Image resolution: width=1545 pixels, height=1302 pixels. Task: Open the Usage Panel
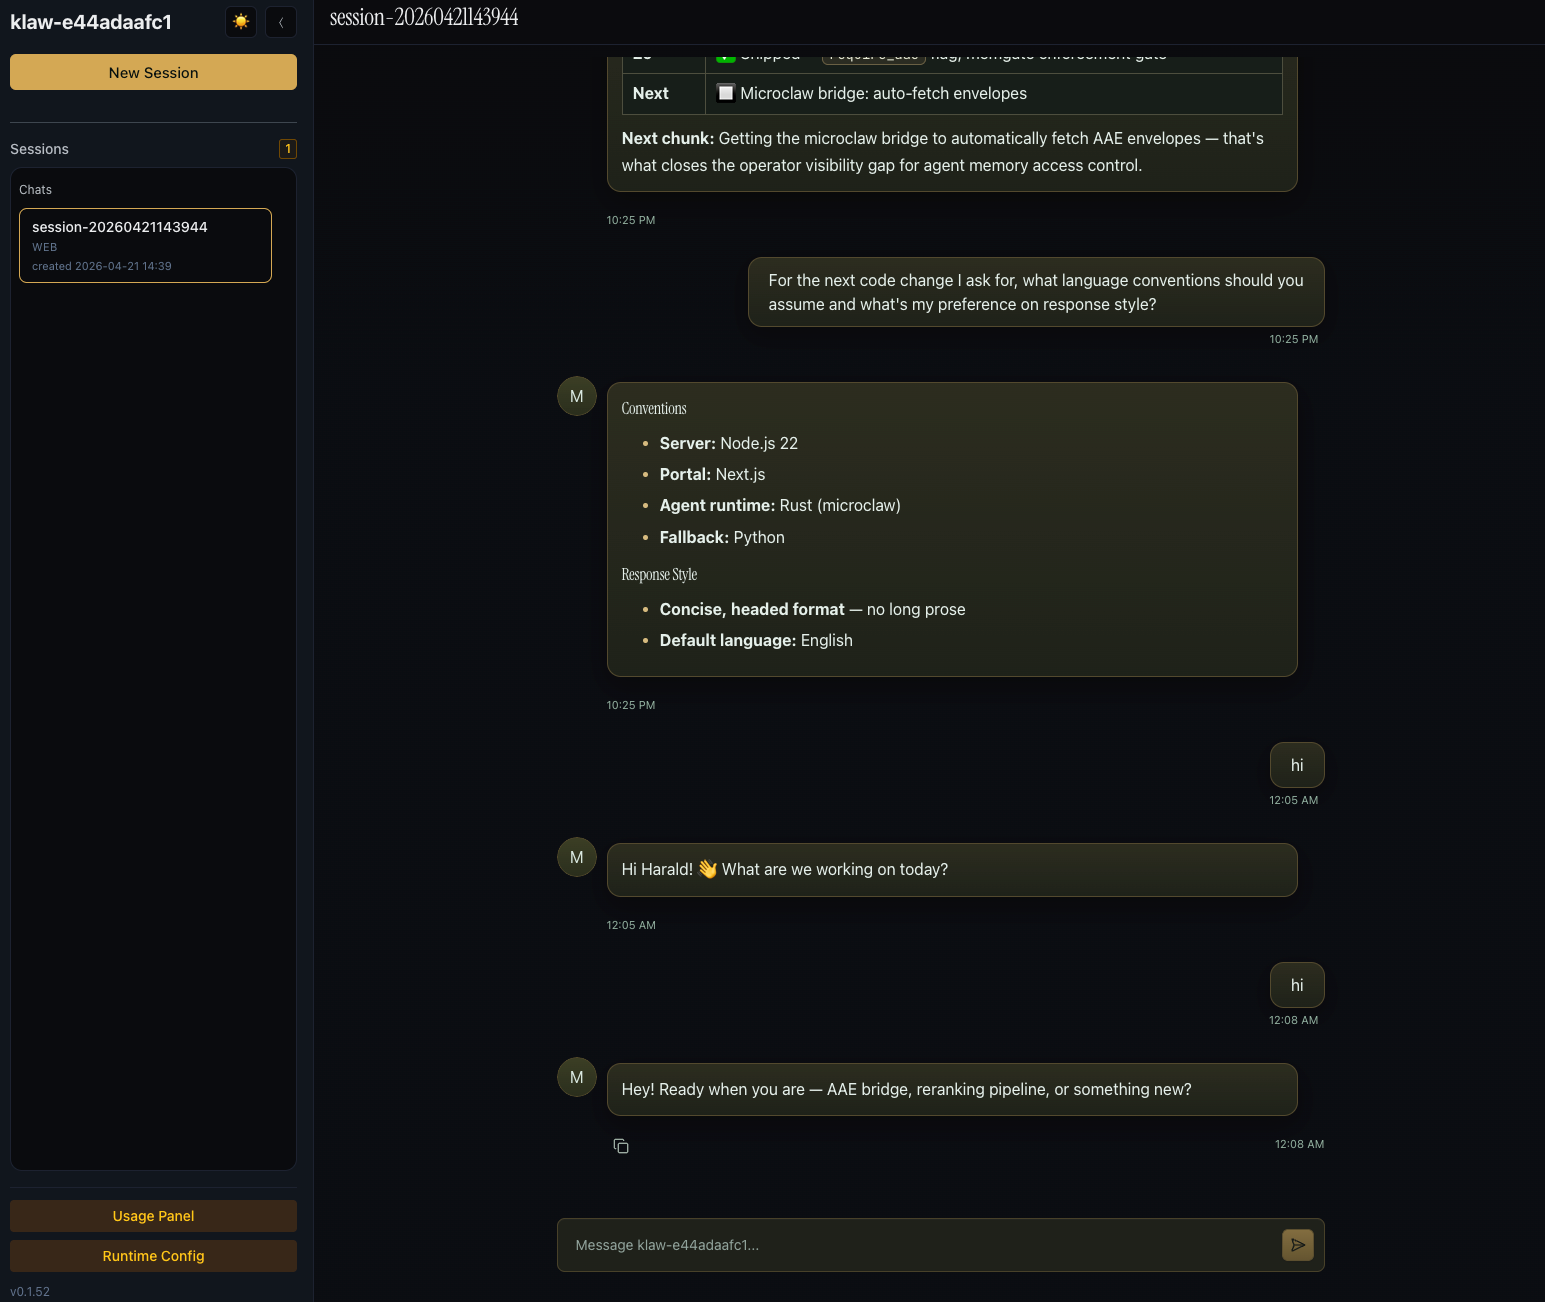(x=152, y=1215)
